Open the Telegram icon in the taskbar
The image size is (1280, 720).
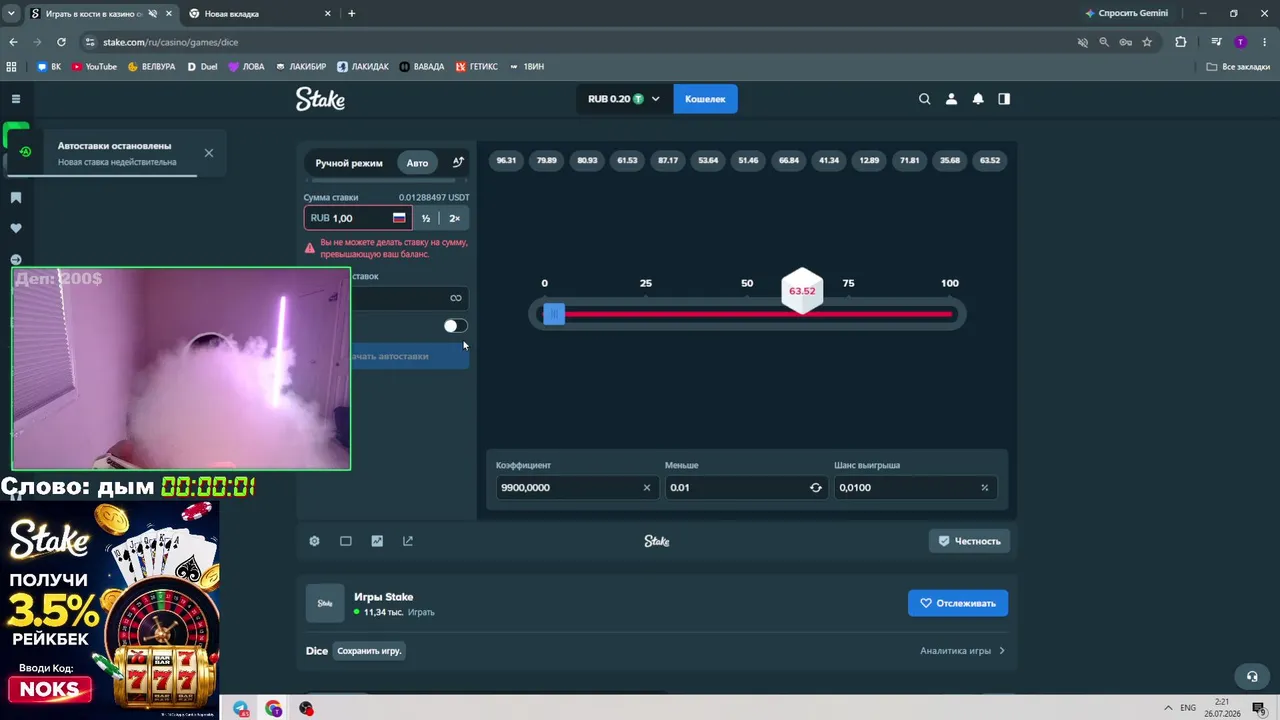241,708
